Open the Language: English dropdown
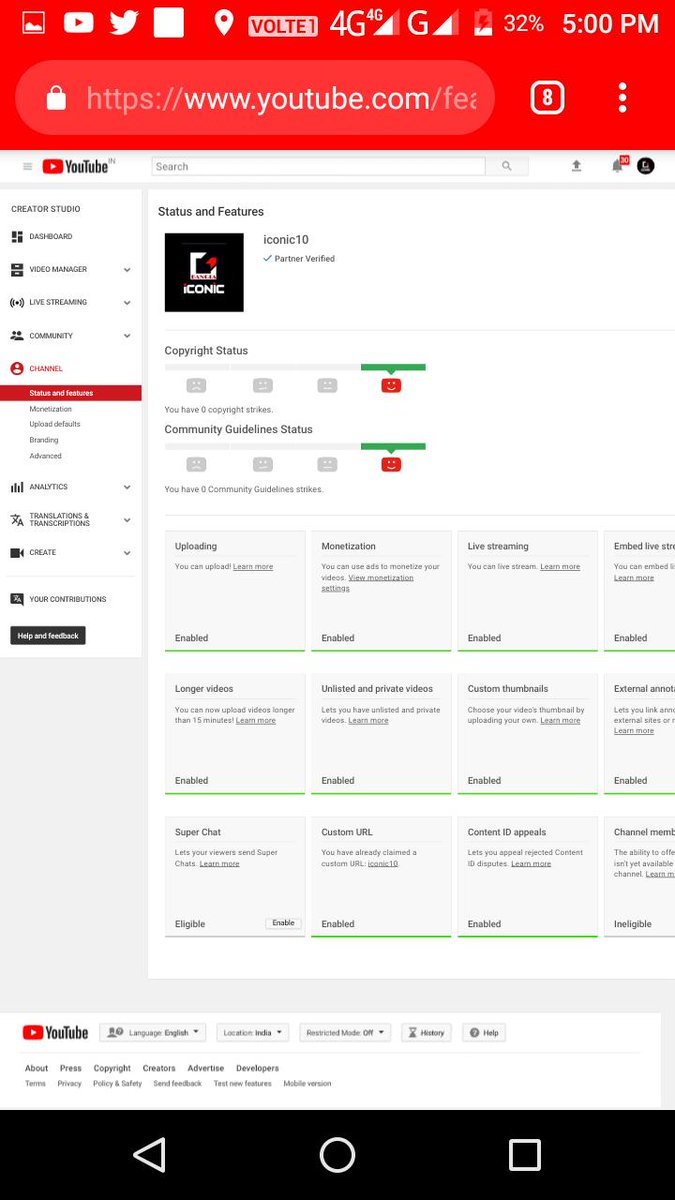Image resolution: width=675 pixels, height=1200 pixels. pos(153,1033)
